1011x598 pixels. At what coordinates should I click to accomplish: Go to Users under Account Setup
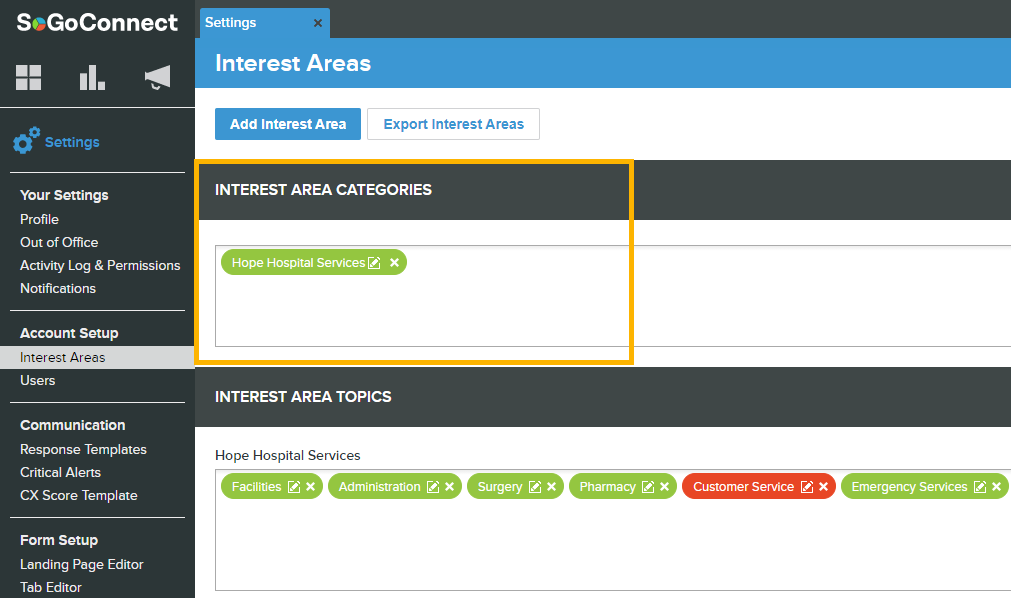click(37, 381)
